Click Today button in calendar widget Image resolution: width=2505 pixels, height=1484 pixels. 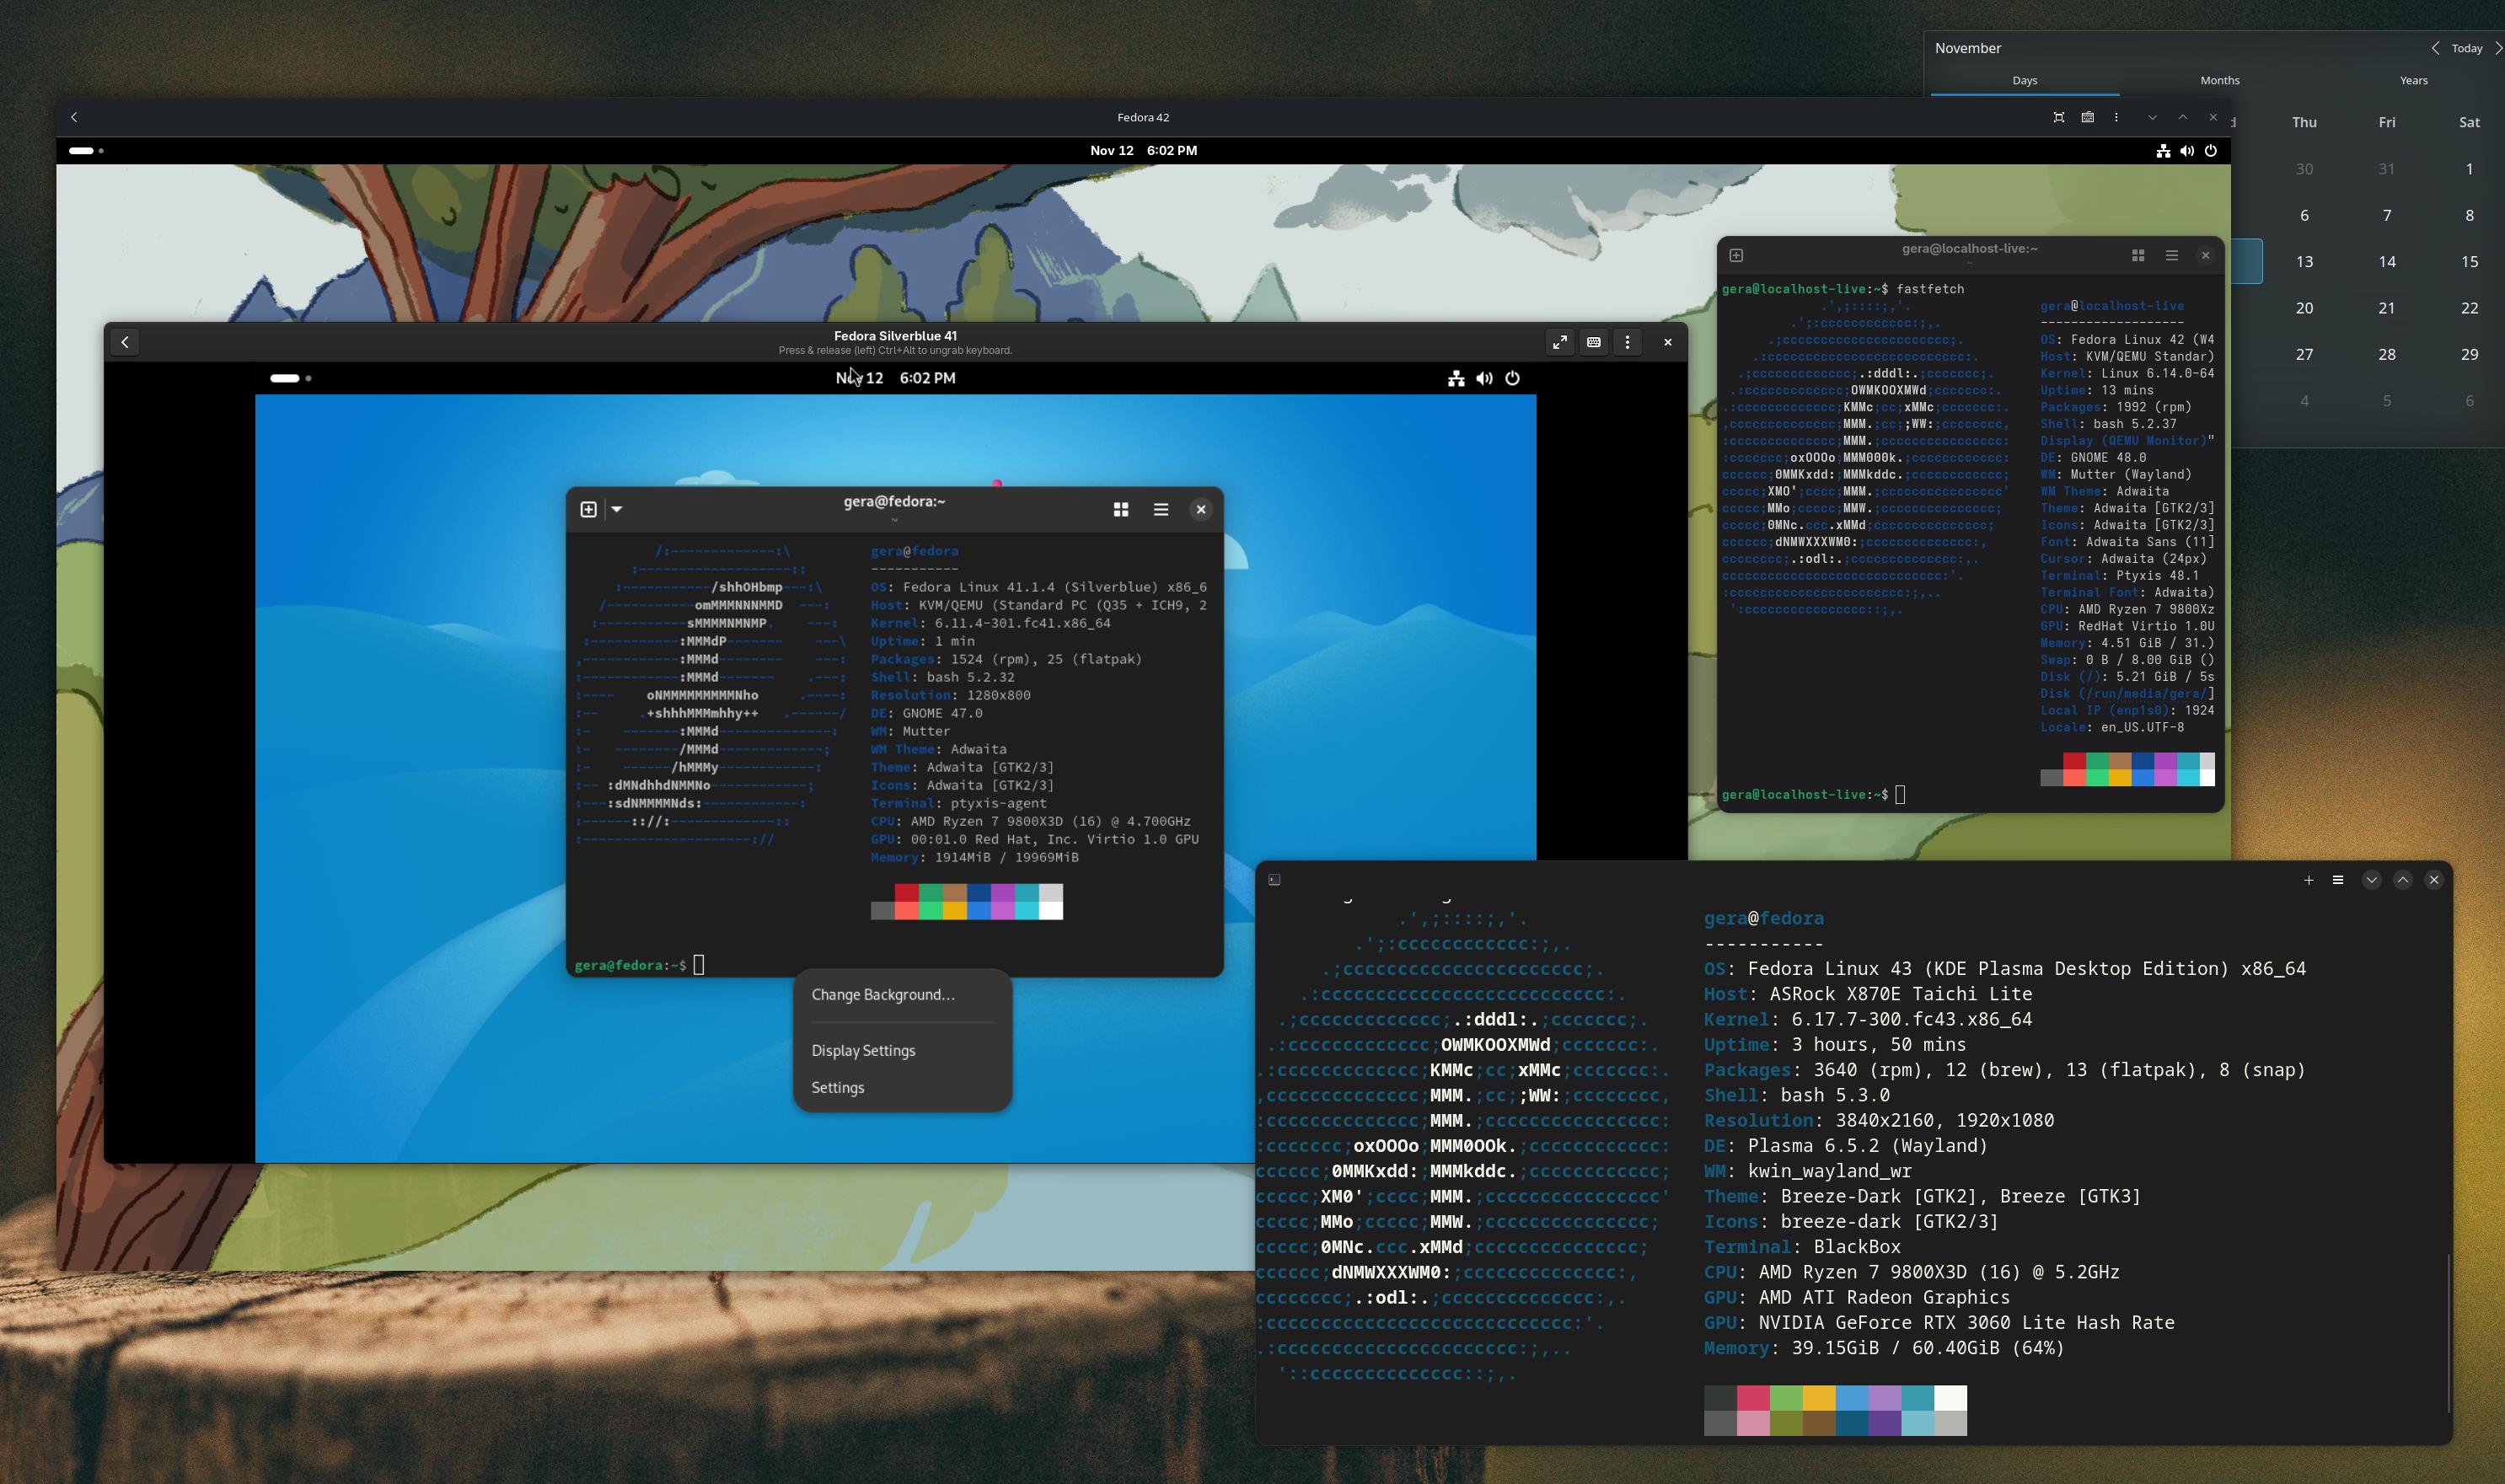click(x=2466, y=48)
